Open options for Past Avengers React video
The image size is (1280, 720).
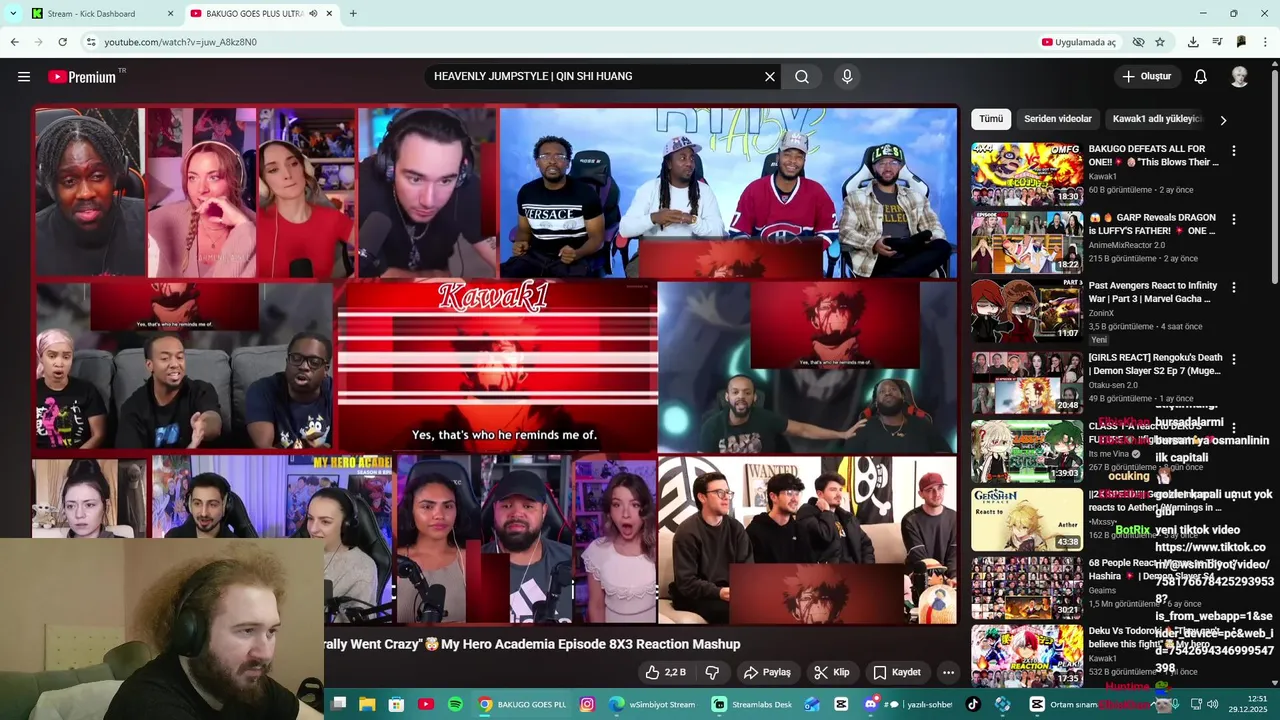[1233, 287]
